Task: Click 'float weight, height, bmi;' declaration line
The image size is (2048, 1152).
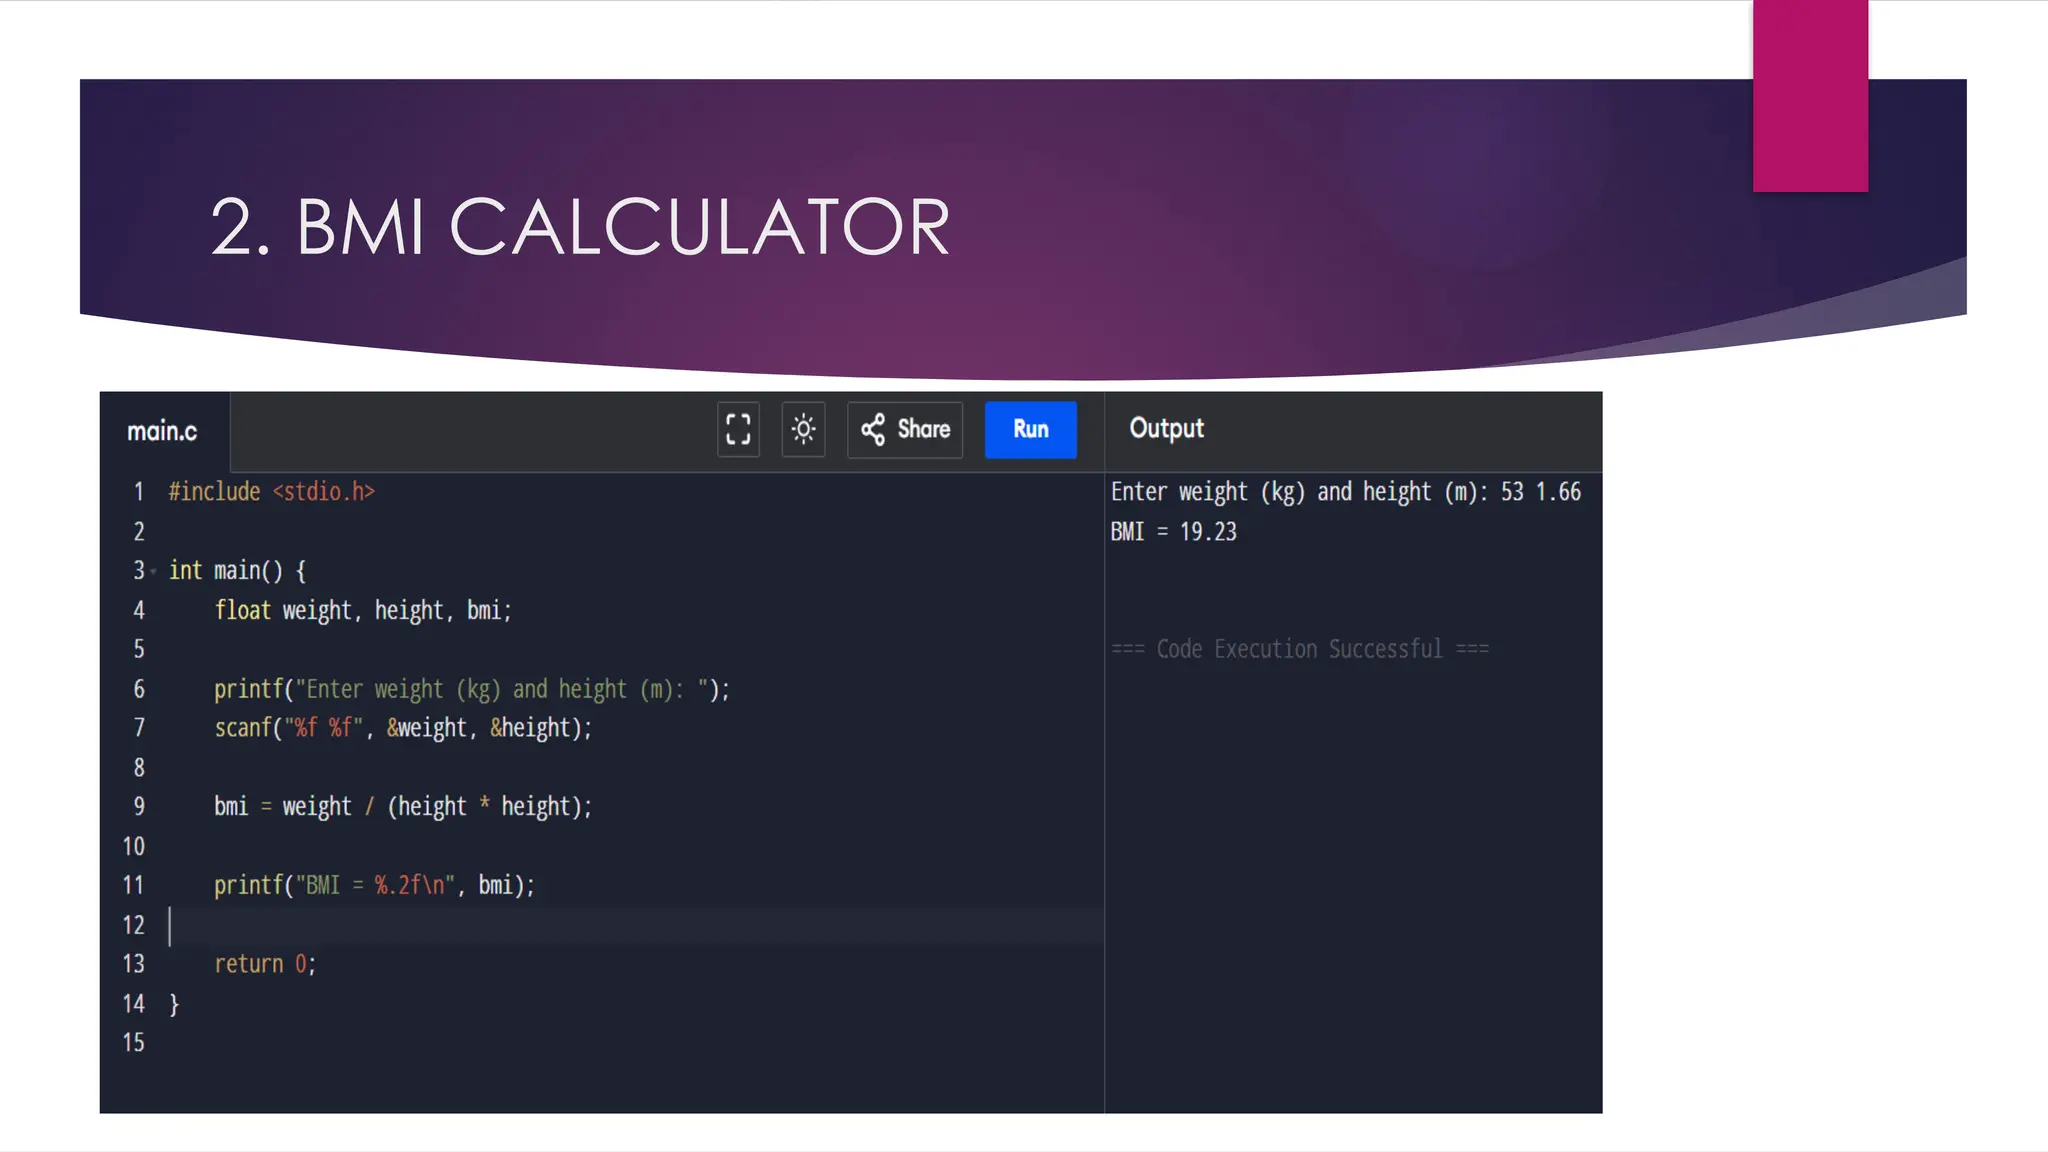Action: tap(362, 610)
